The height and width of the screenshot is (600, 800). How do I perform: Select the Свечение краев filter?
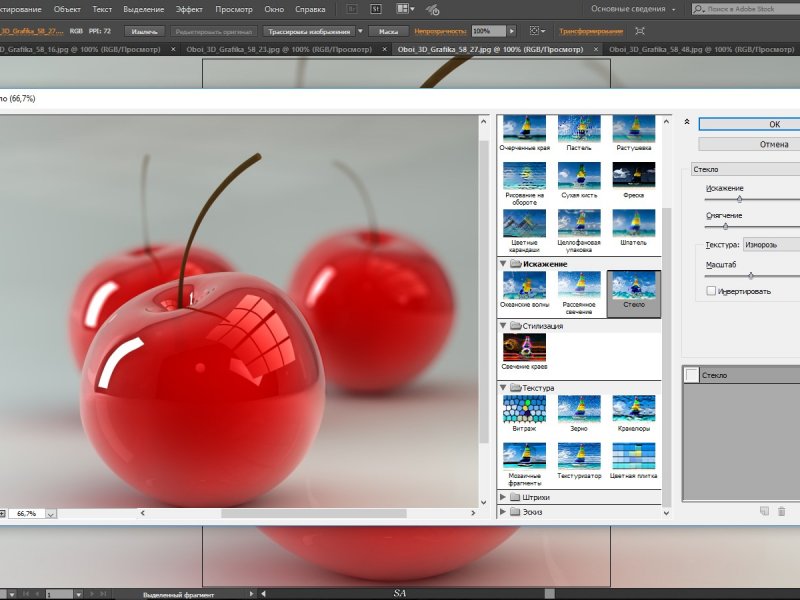[524, 352]
